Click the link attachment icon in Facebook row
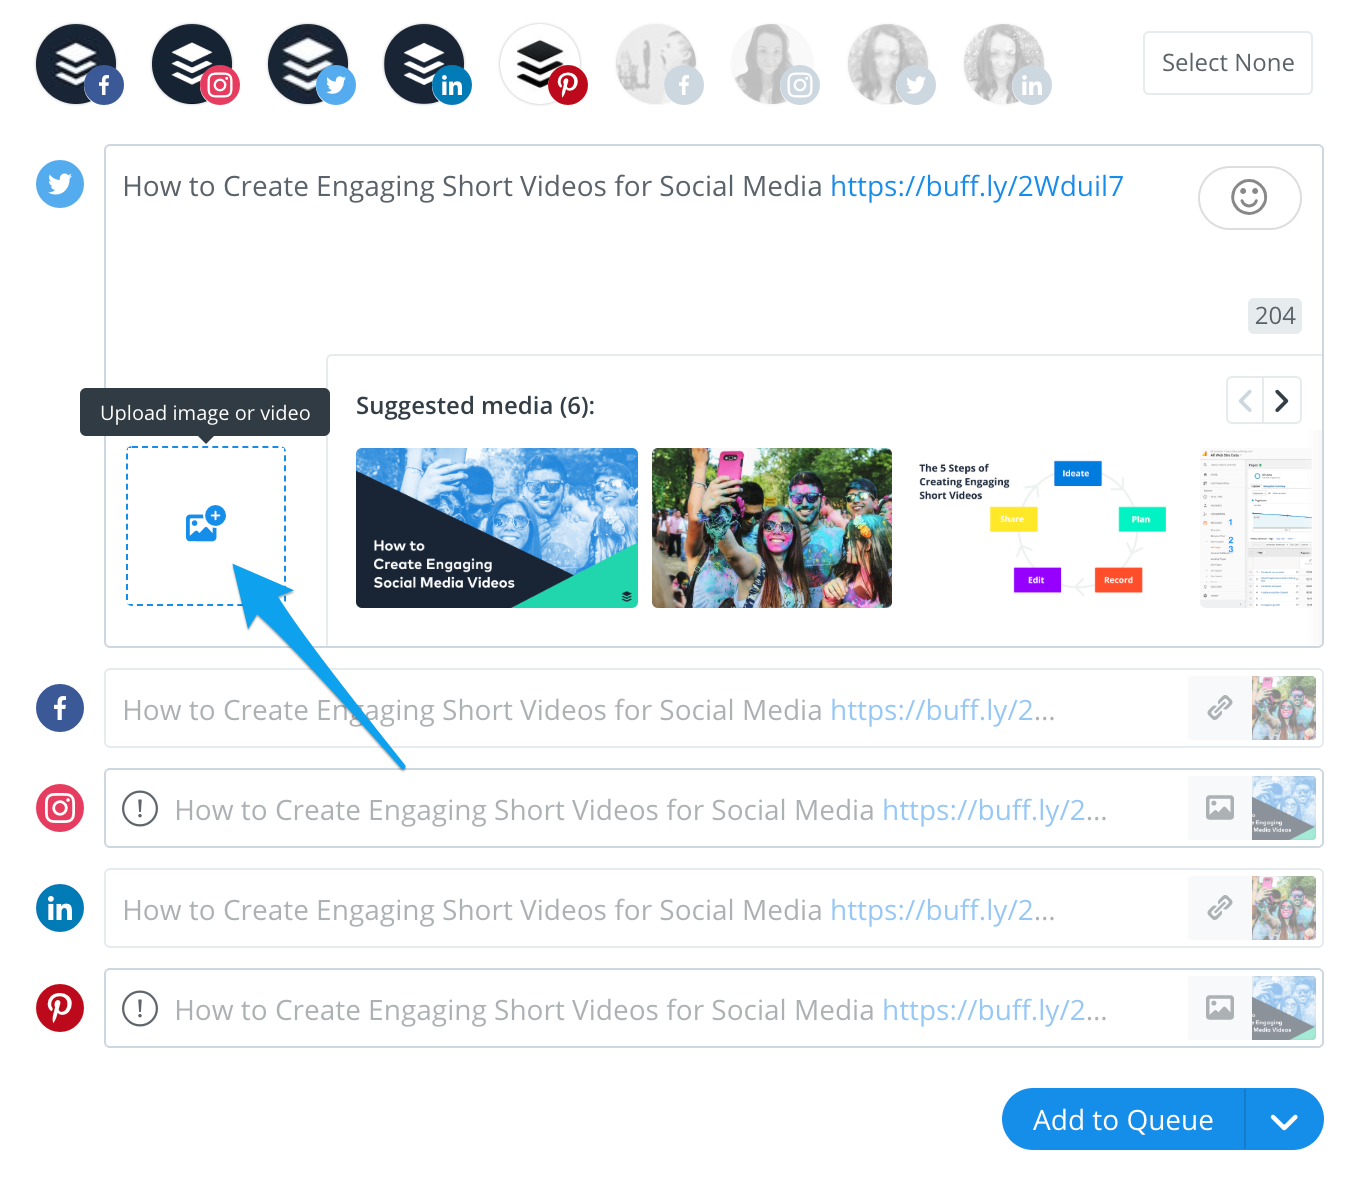The width and height of the screenshot is (1360, 1184). point(1220,708)
